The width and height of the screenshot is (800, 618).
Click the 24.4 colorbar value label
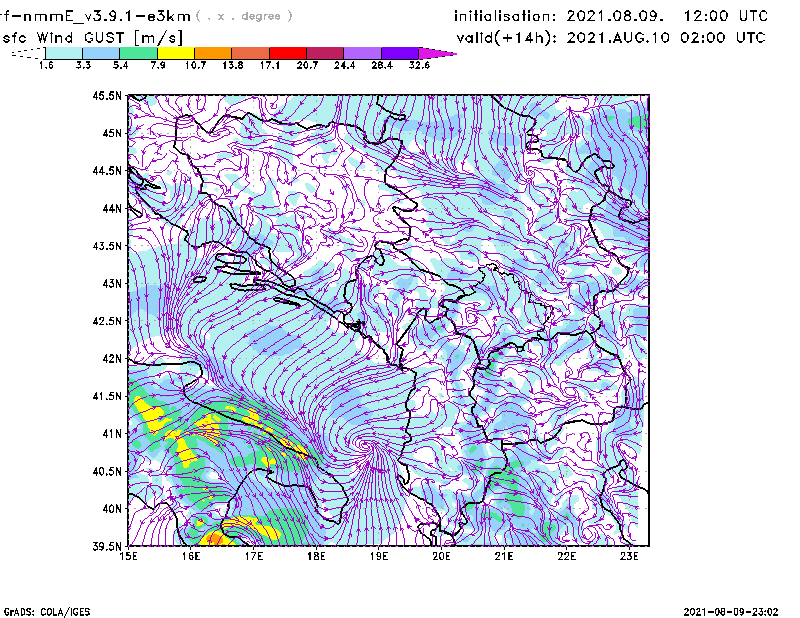pos(344,65)
